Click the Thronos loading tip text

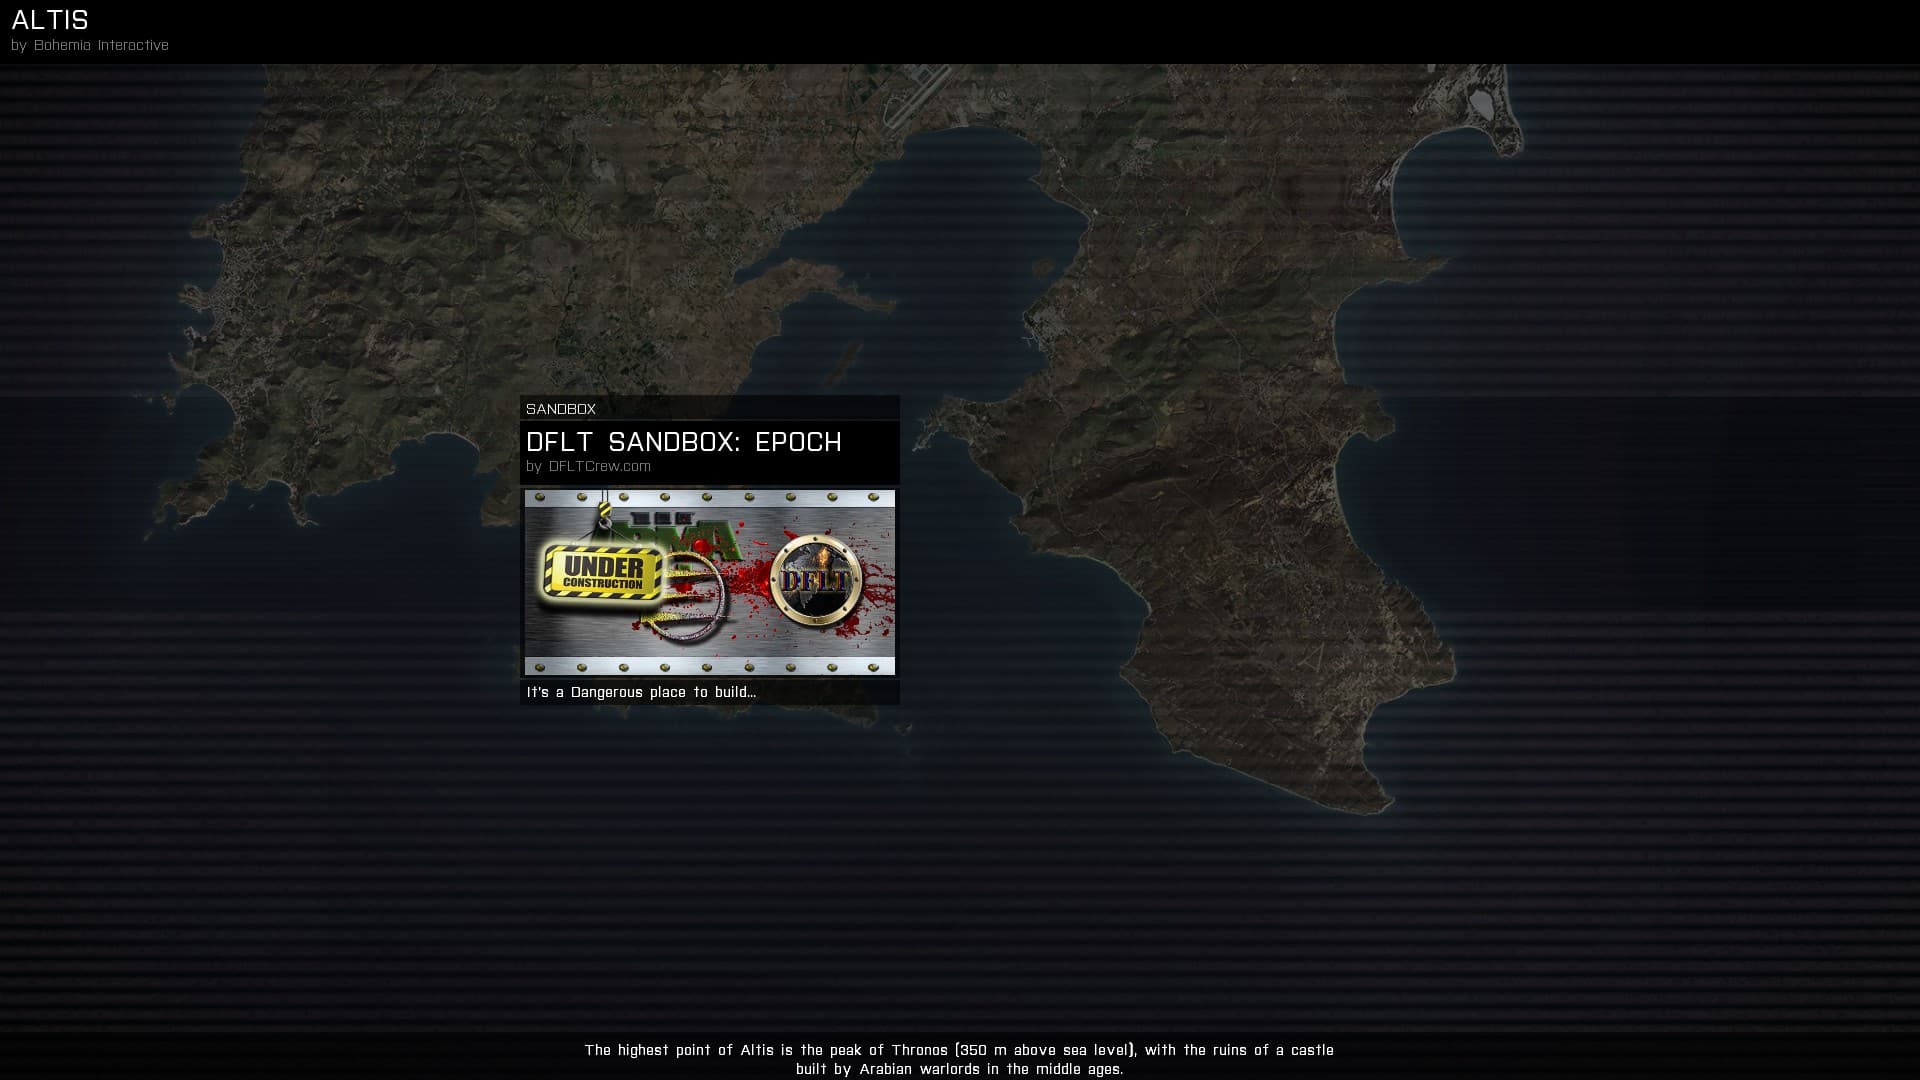959,1059
